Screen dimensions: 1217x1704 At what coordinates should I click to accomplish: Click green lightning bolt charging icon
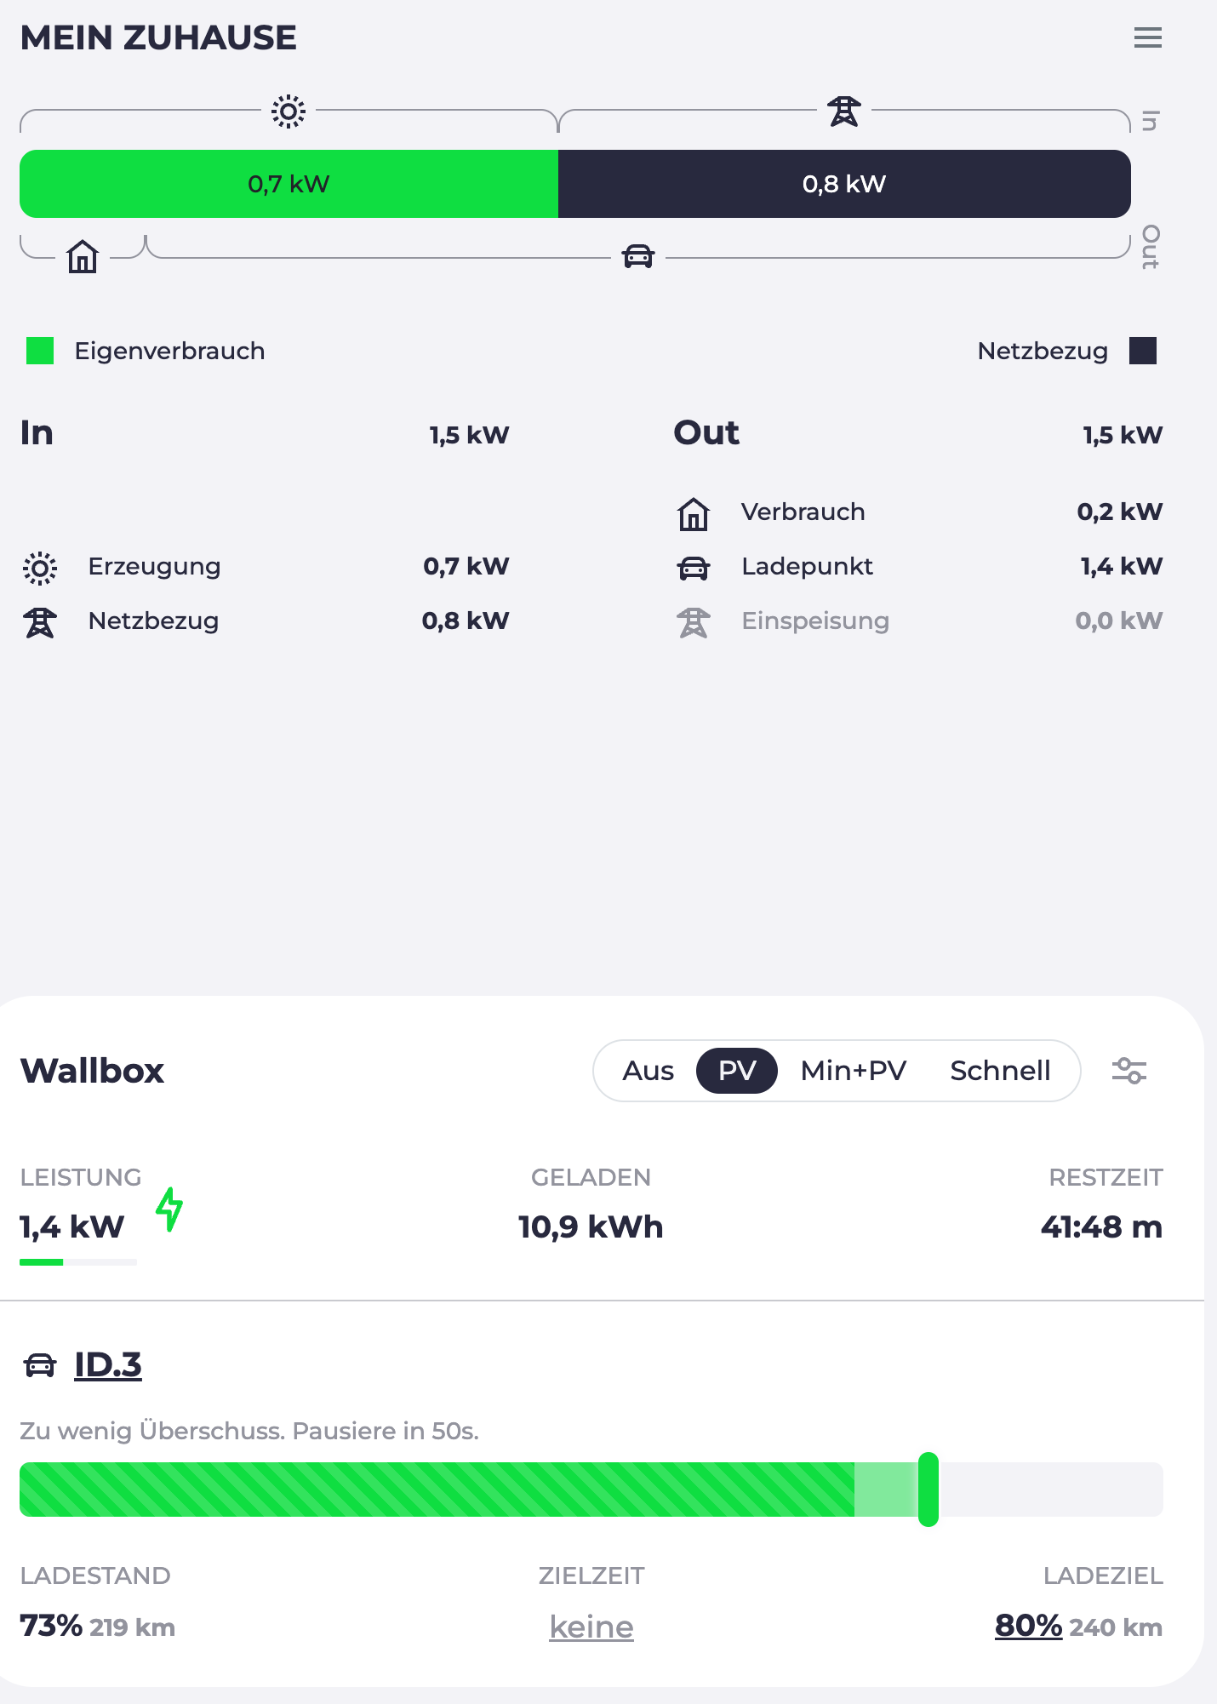(170, 1209)
